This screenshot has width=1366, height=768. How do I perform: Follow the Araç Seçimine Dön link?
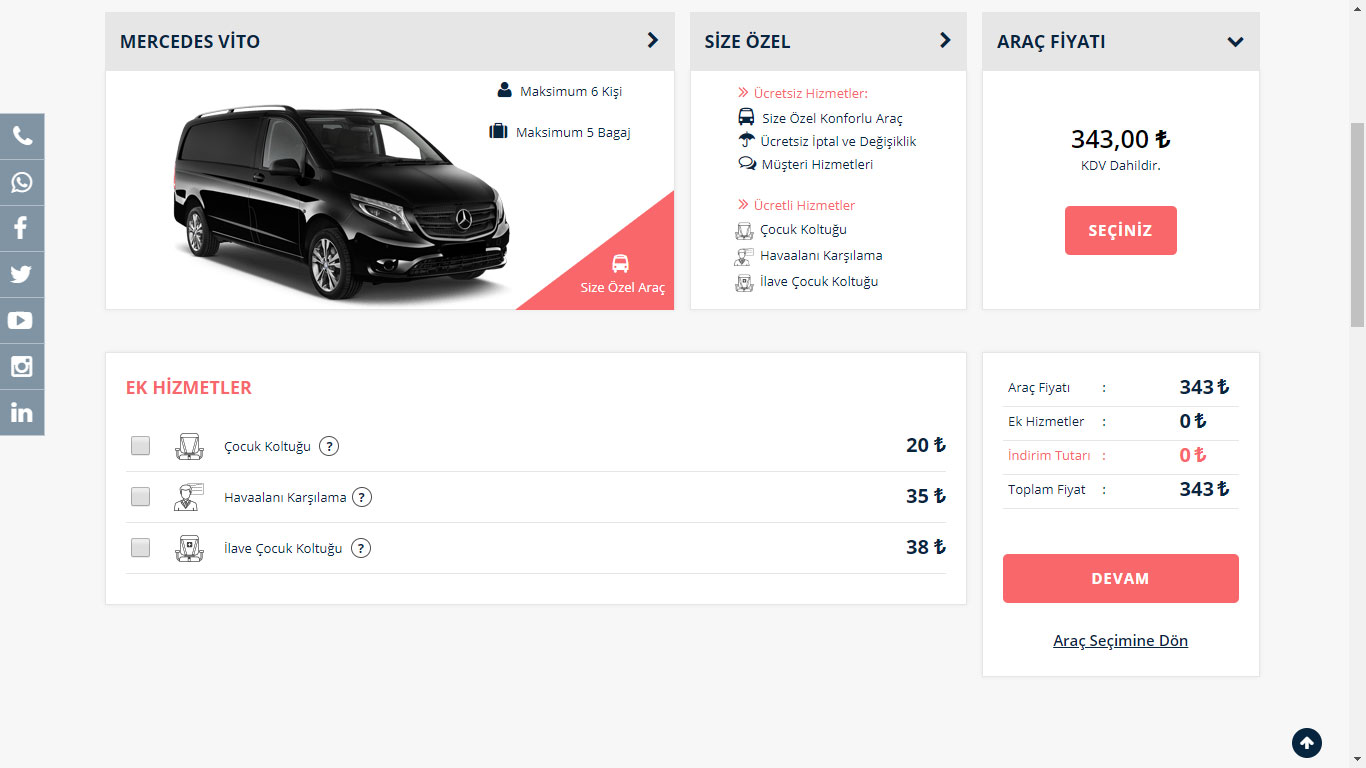[x=1120, y=640]
